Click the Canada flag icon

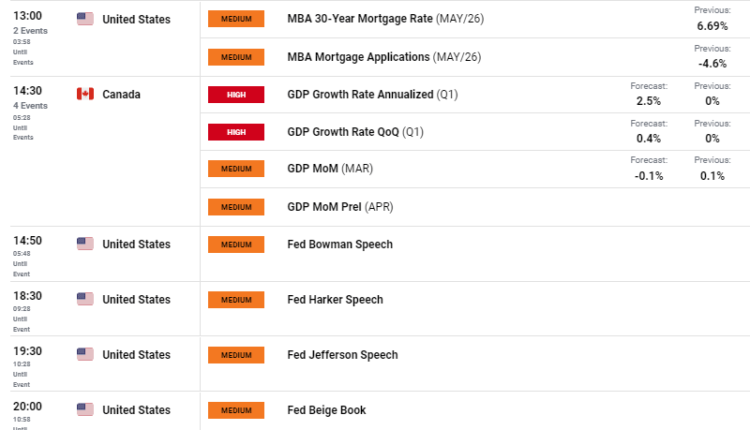(85, 94)
